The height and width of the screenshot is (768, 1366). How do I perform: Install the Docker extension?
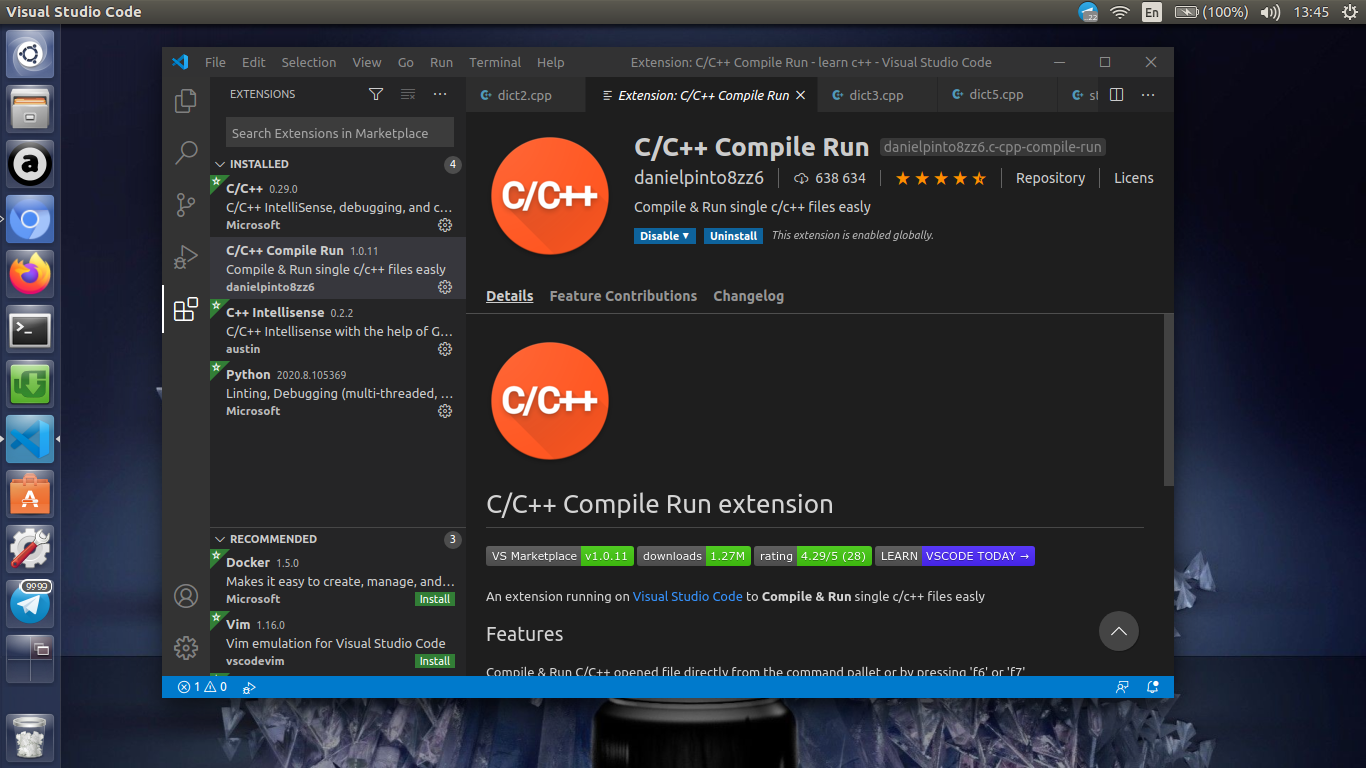coord(435,599)
